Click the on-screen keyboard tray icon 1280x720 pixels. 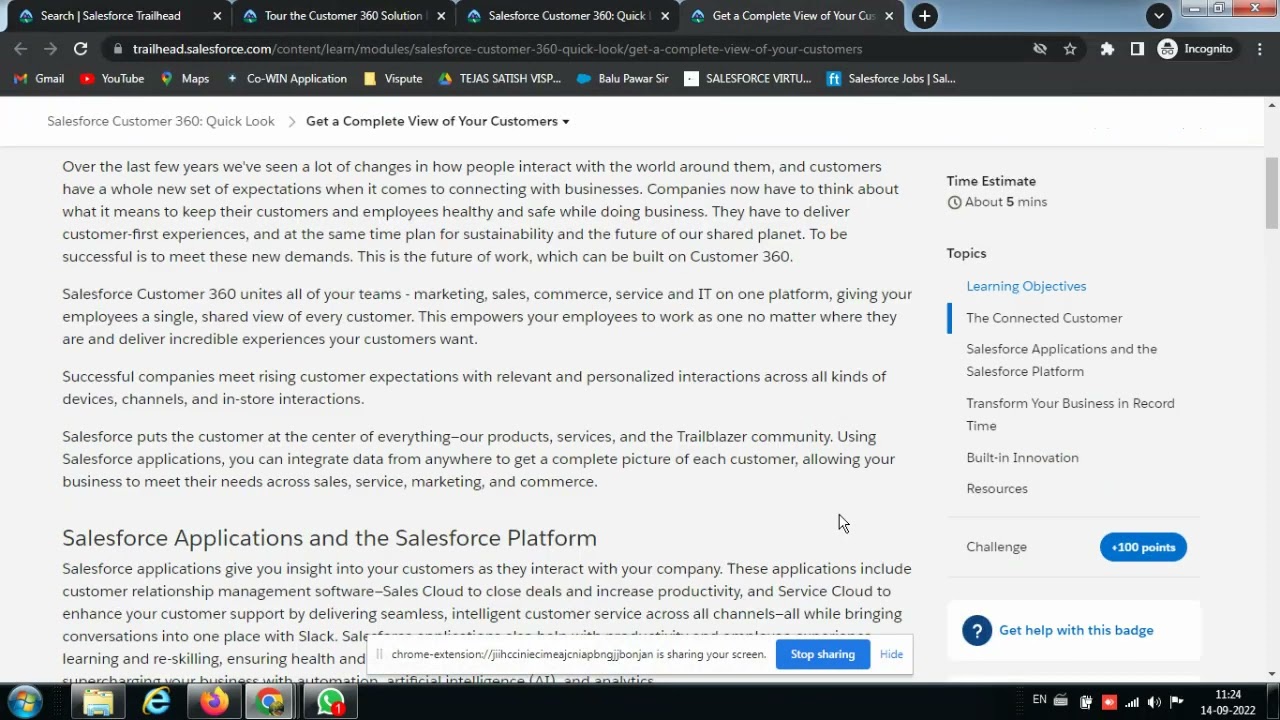[x=1061, y=701]
